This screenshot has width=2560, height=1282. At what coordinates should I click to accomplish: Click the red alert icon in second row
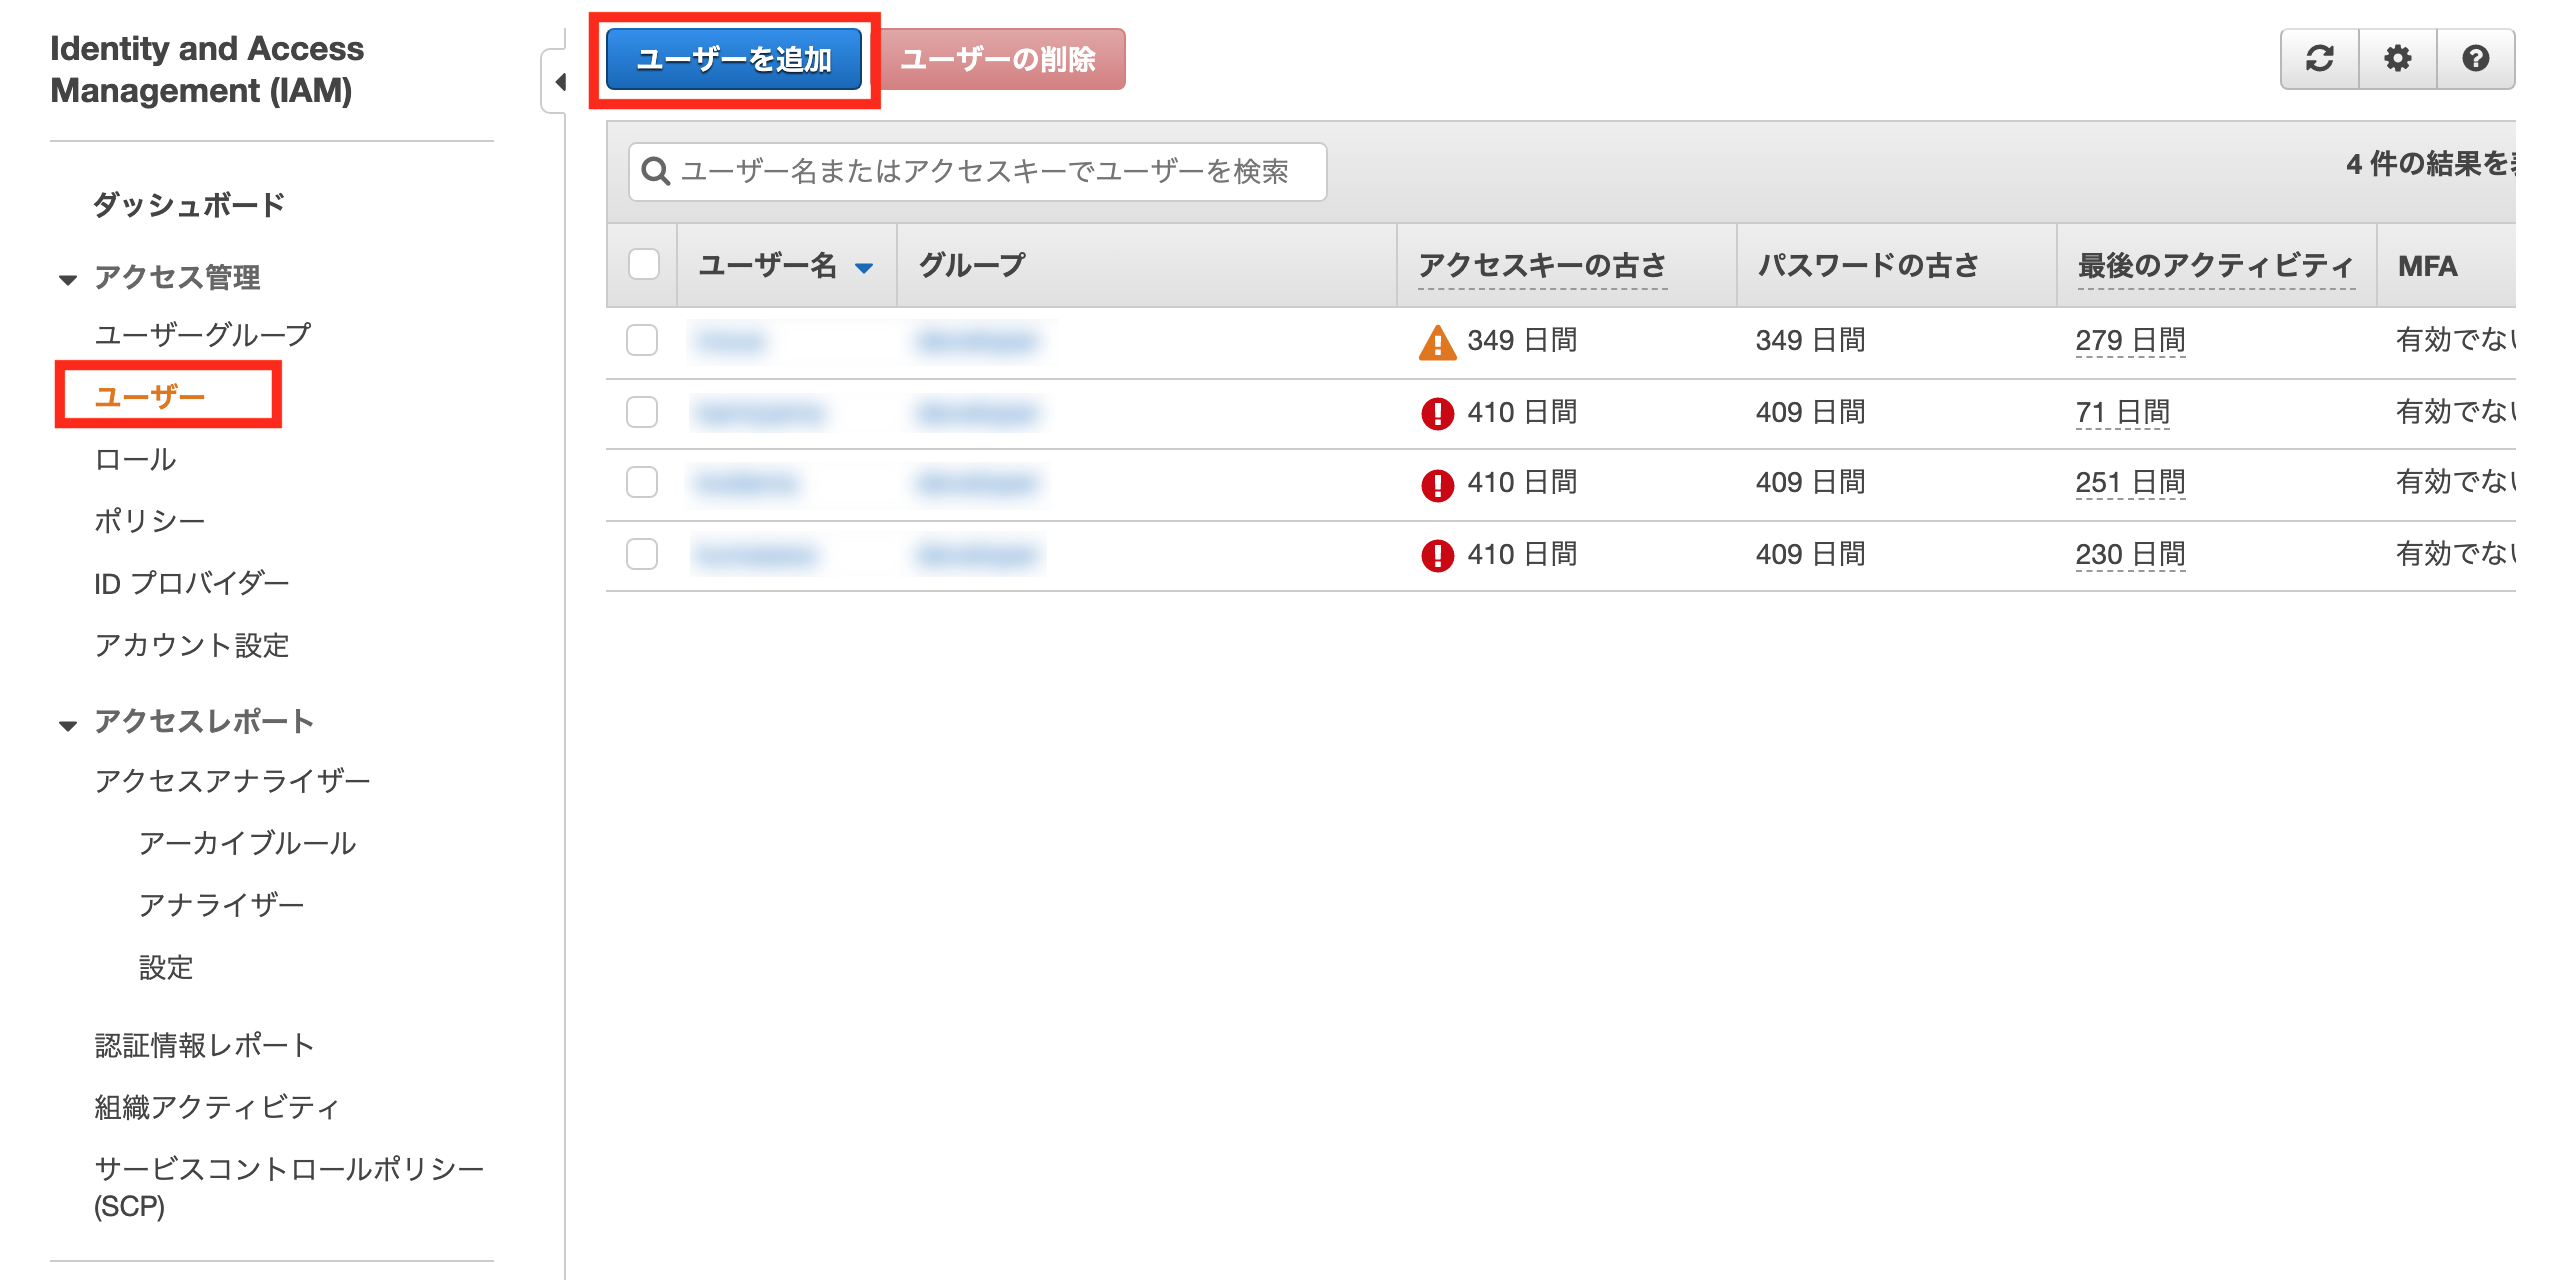(1437, 413)
